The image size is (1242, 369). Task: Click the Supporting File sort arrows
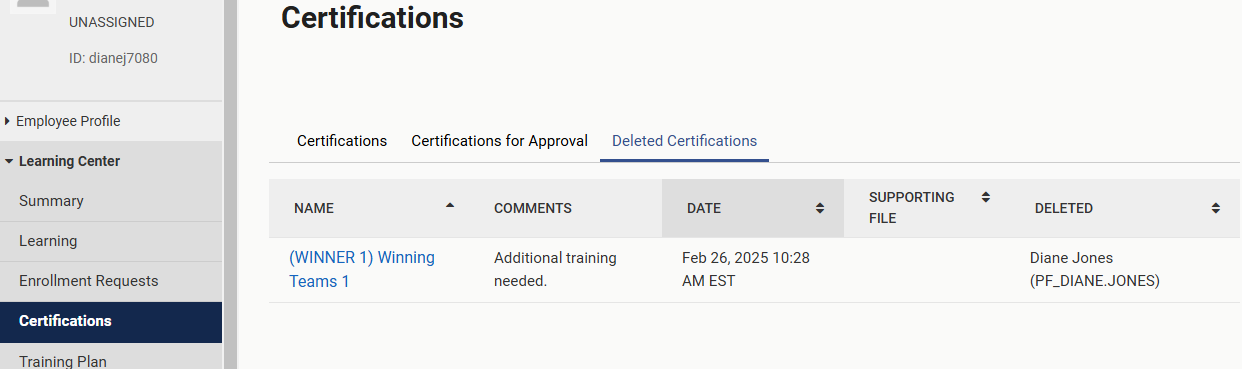[986, 197]
